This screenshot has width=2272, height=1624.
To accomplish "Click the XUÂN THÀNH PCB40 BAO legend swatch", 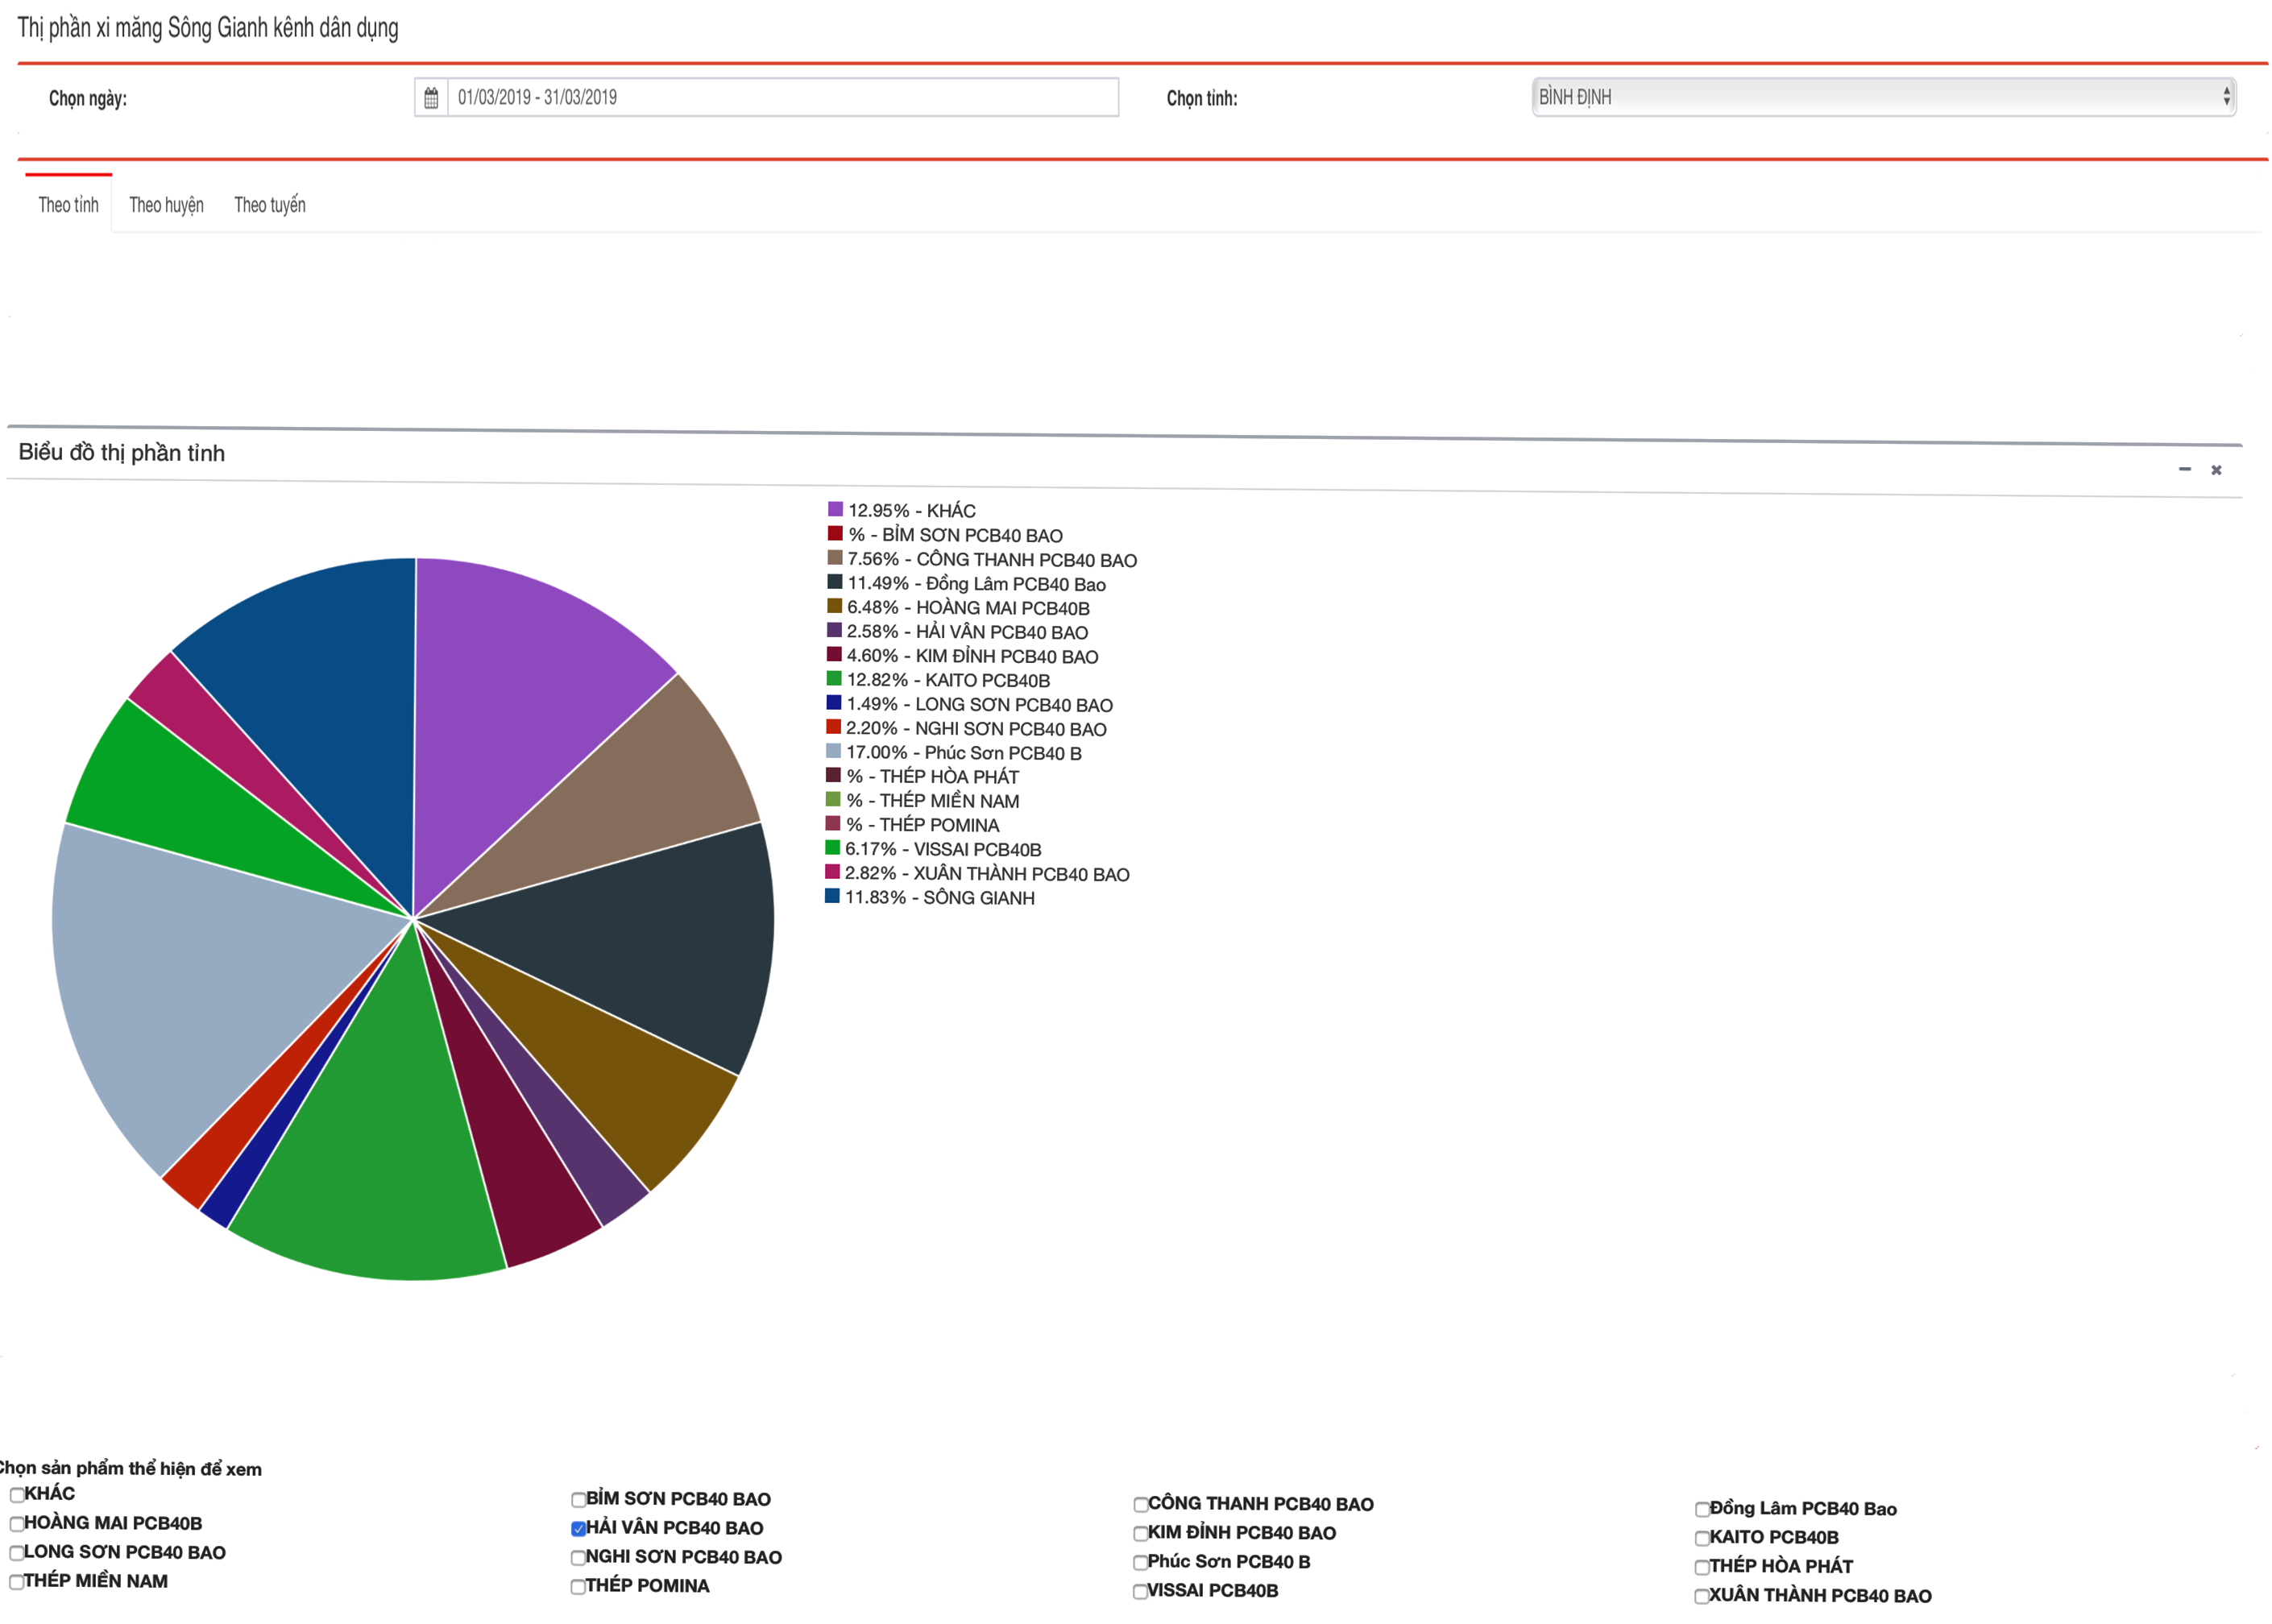I will tap(832, 871).
